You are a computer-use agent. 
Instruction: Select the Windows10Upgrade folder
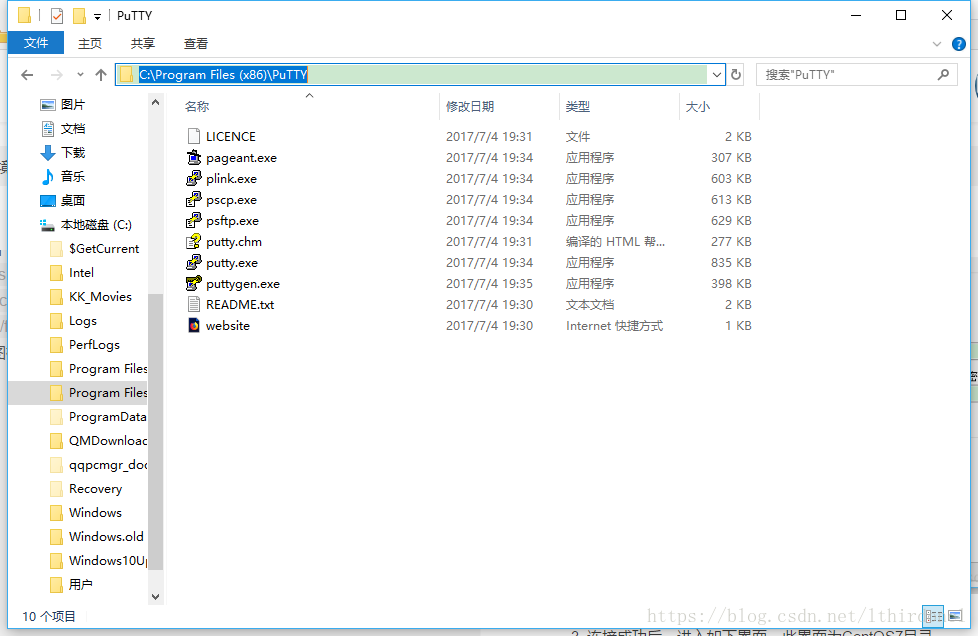coord(107,561)
